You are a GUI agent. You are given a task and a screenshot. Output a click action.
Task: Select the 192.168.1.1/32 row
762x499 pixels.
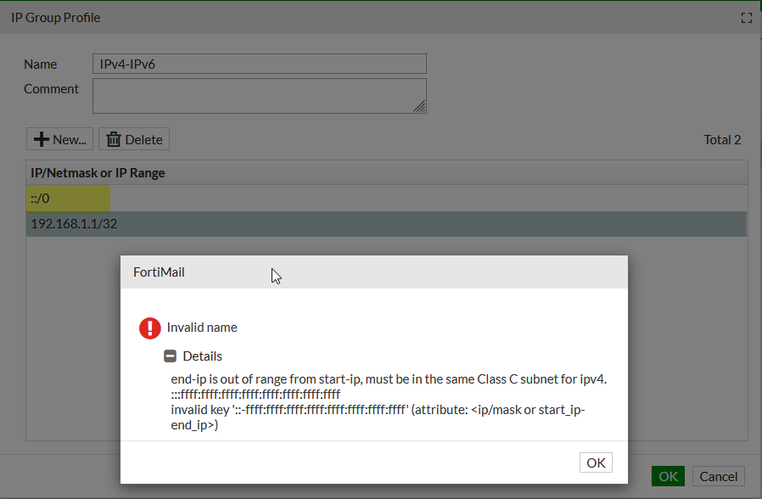[386, 224]
